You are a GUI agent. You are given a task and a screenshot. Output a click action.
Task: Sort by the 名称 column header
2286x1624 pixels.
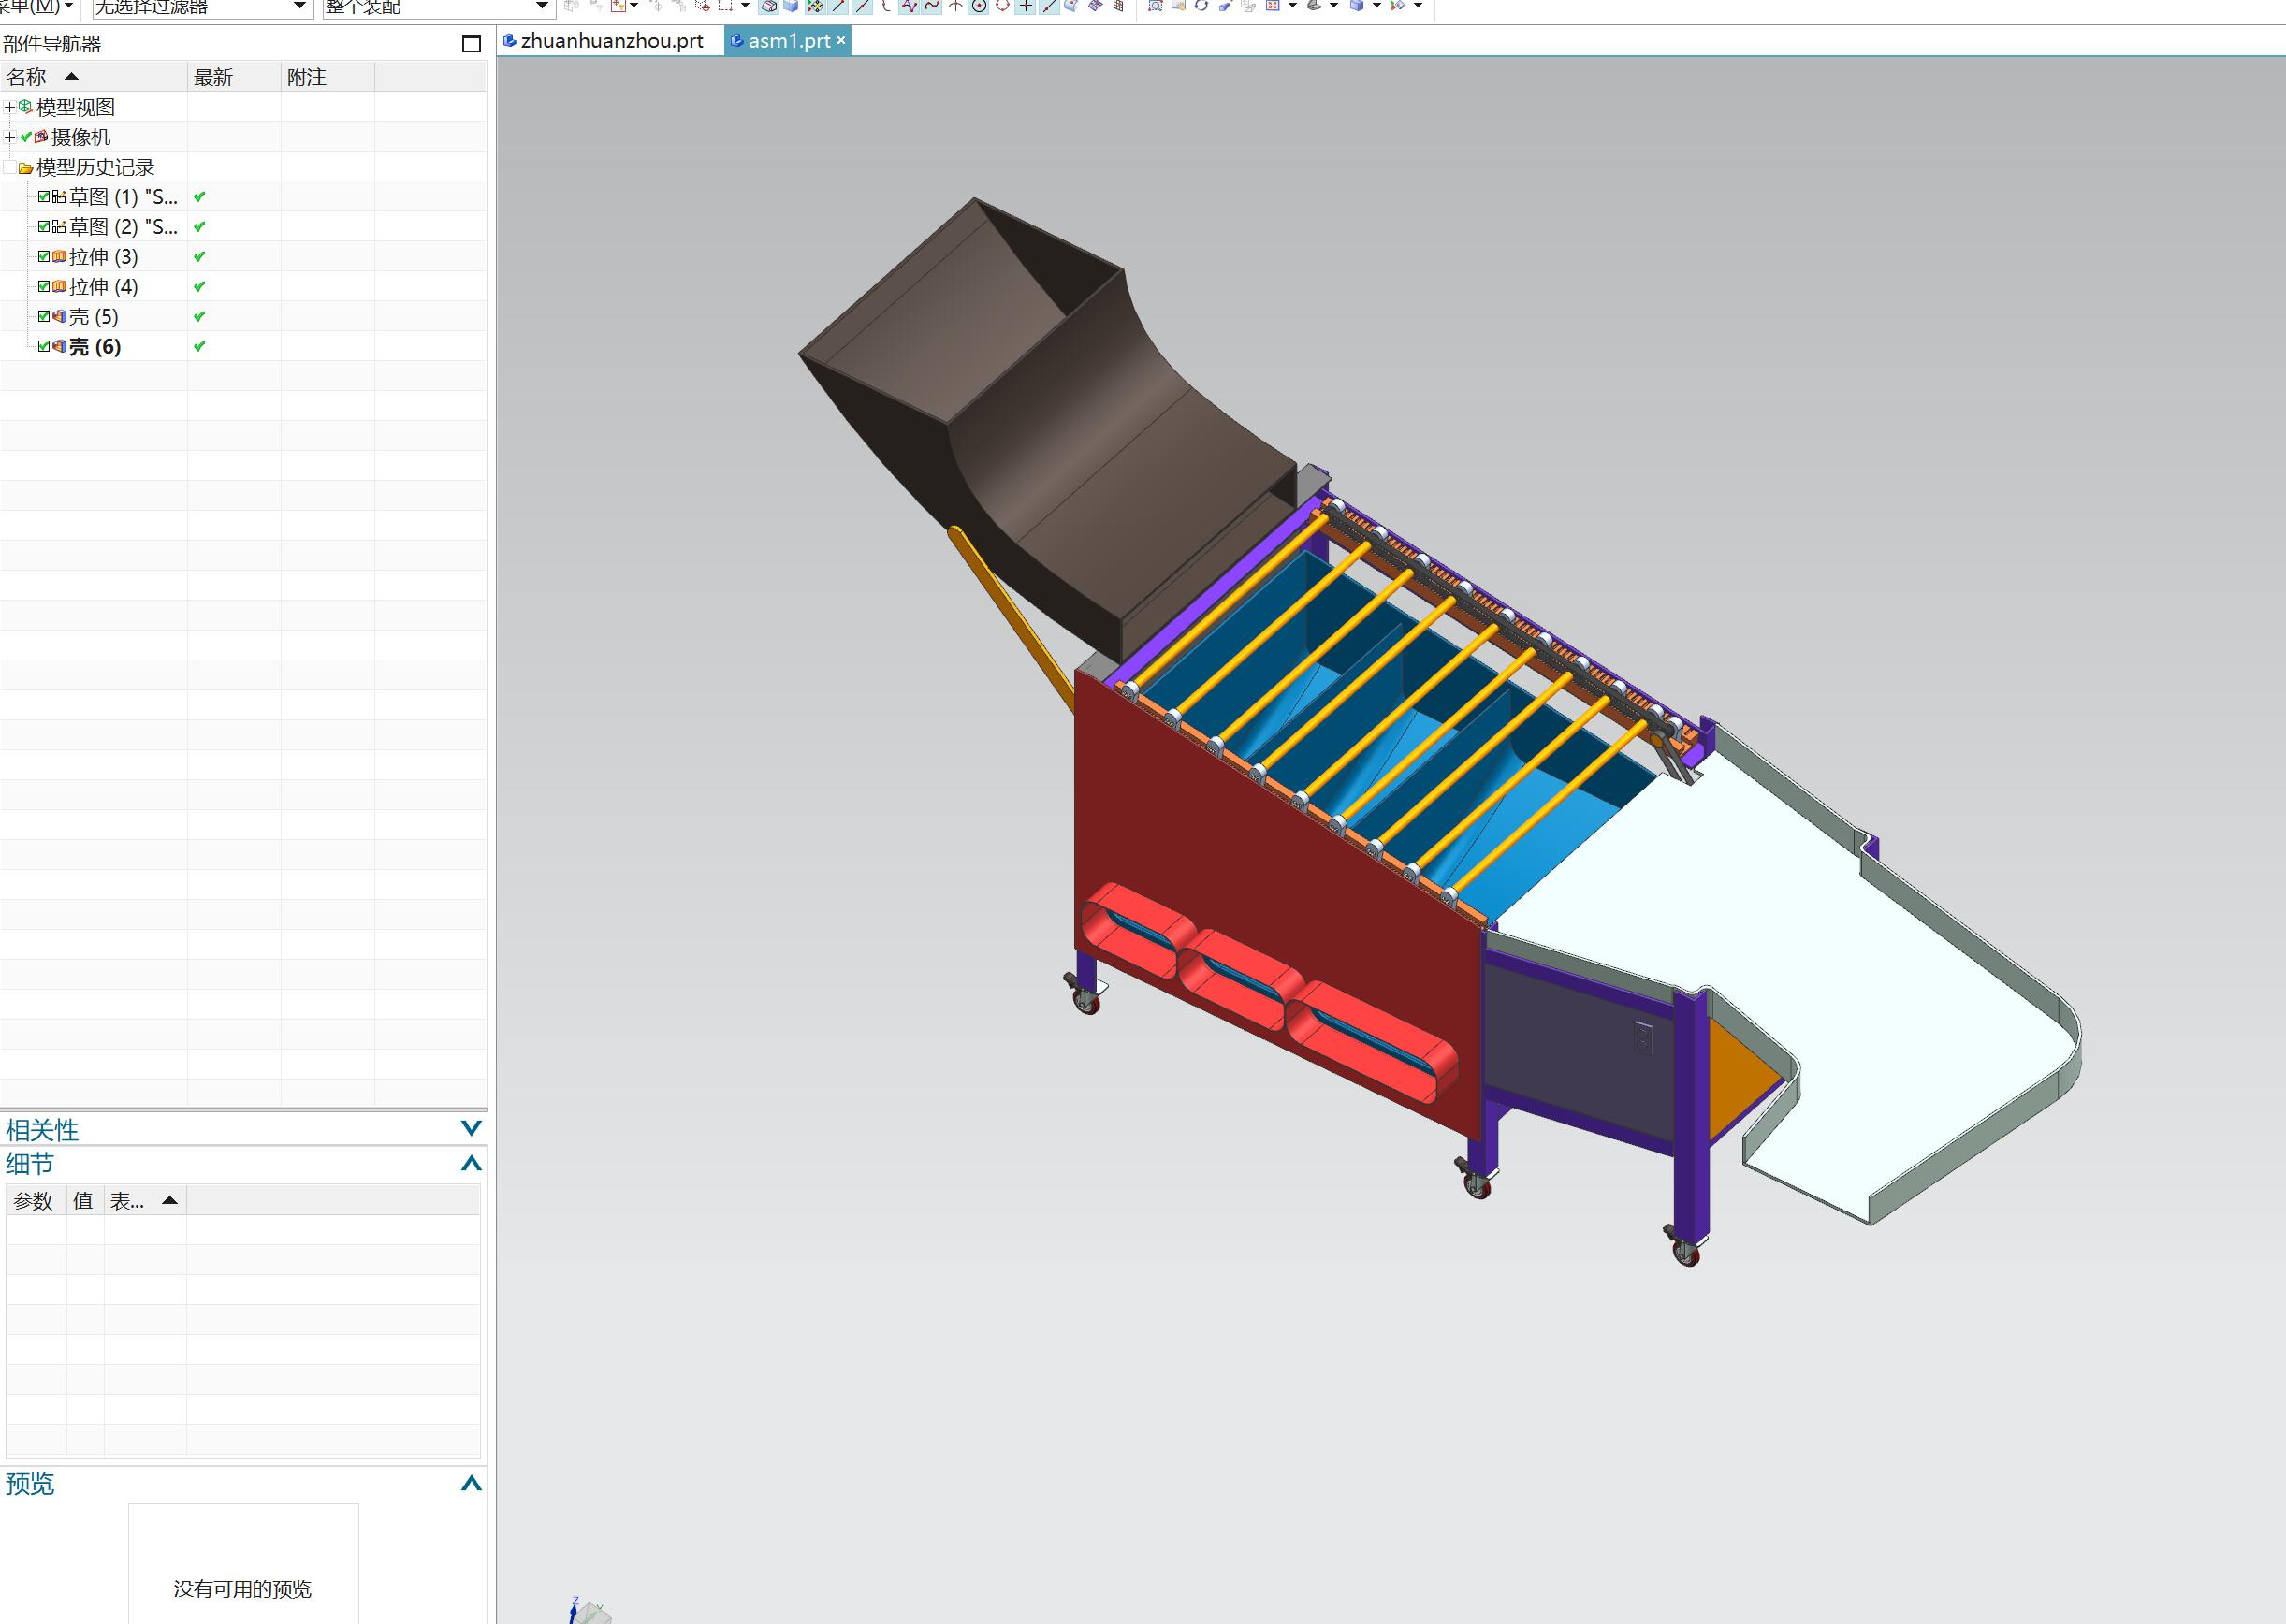(27, 77)
